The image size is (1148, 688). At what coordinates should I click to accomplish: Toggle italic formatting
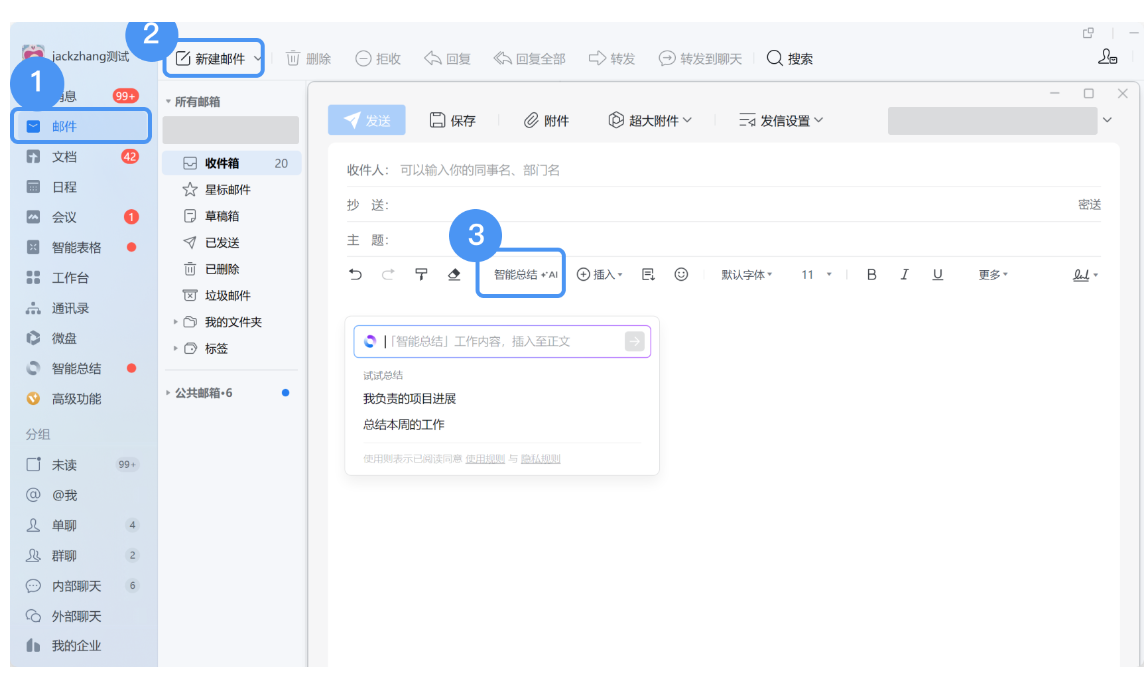coord(904,274)
